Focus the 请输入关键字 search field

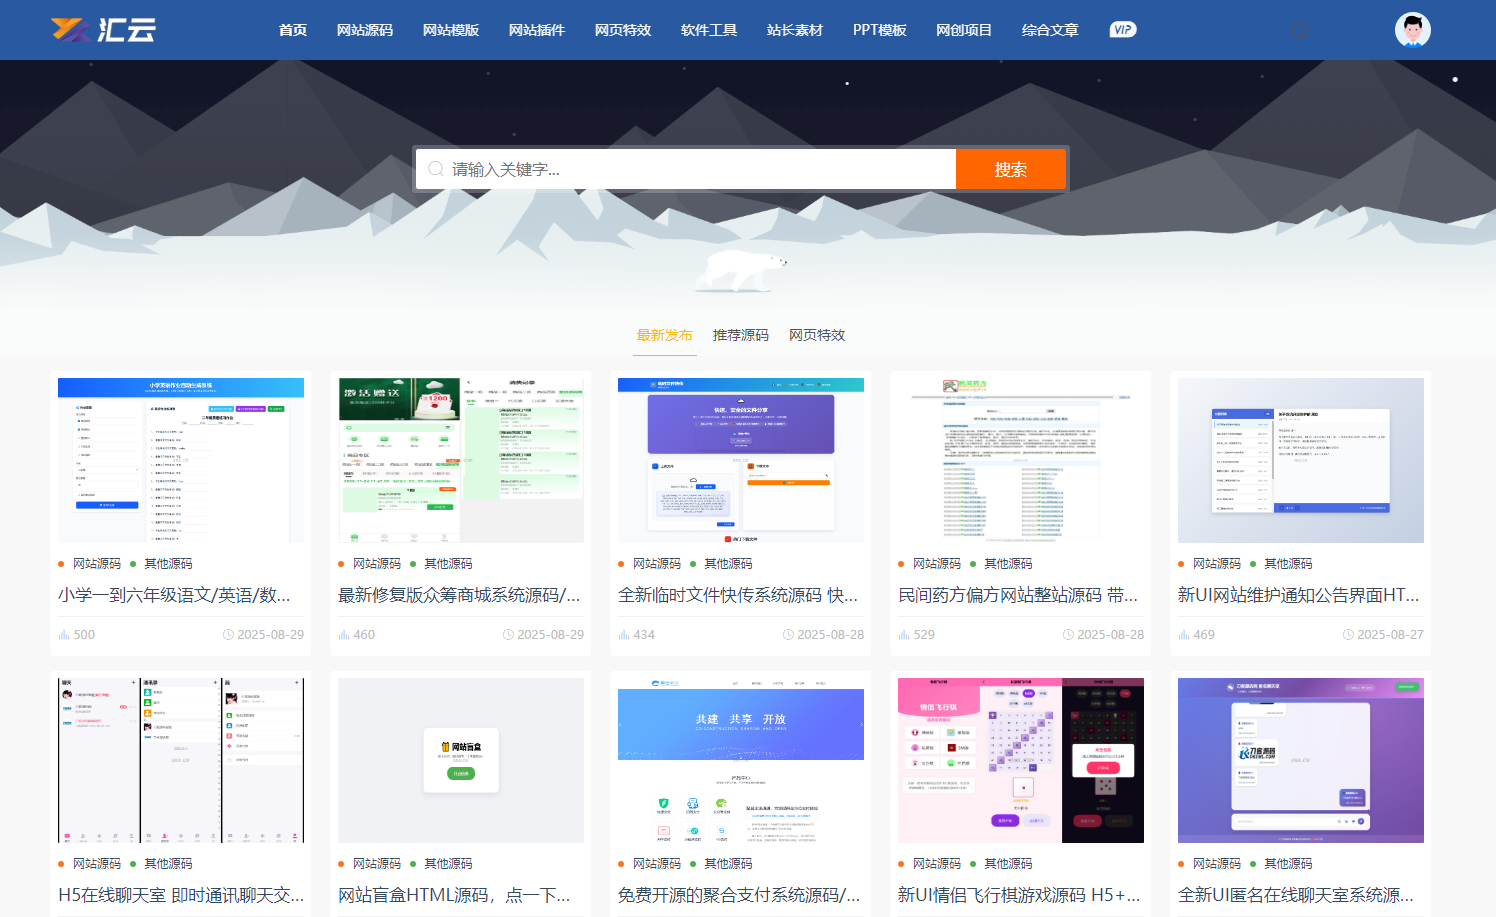click(690, 170)
